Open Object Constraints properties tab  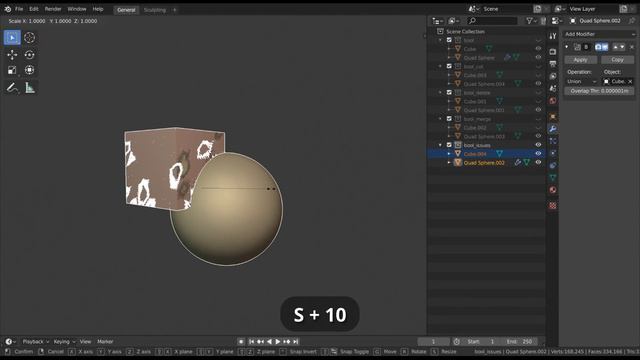pos(553,166)
